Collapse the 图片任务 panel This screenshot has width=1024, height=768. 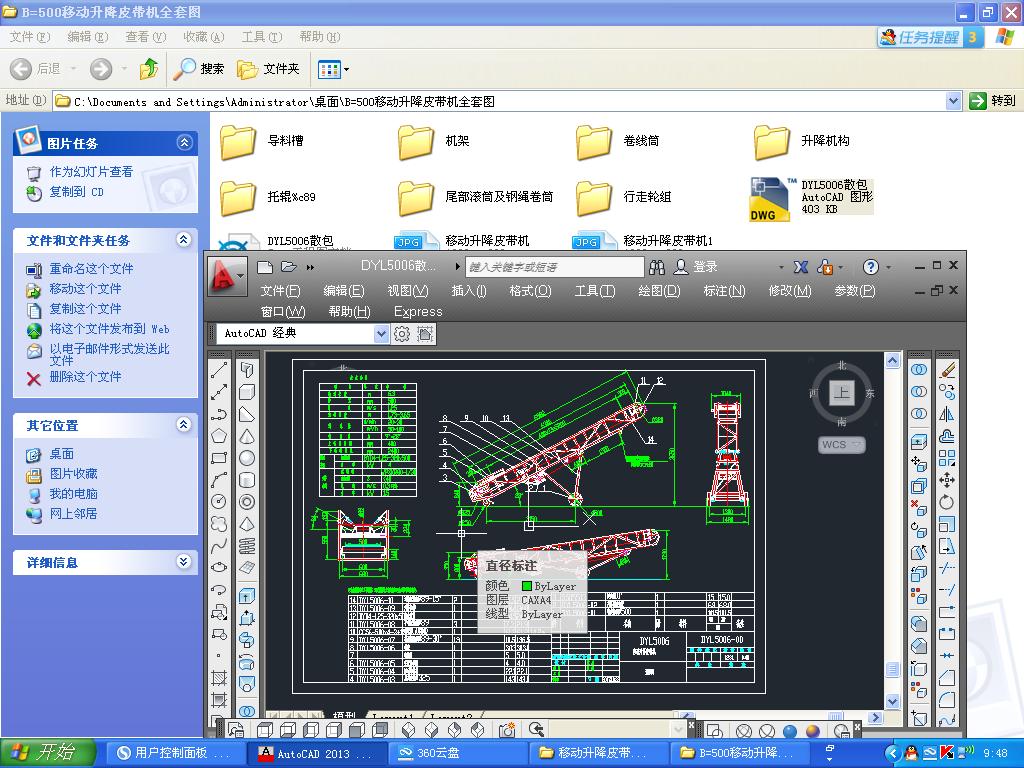(185, 142)
